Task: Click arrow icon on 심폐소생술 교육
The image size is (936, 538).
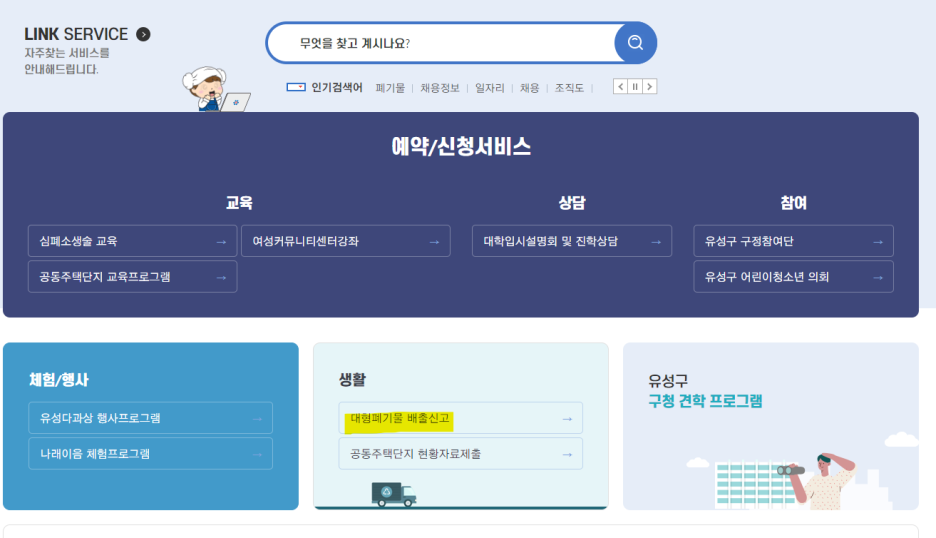Action: tap(221, 242)
